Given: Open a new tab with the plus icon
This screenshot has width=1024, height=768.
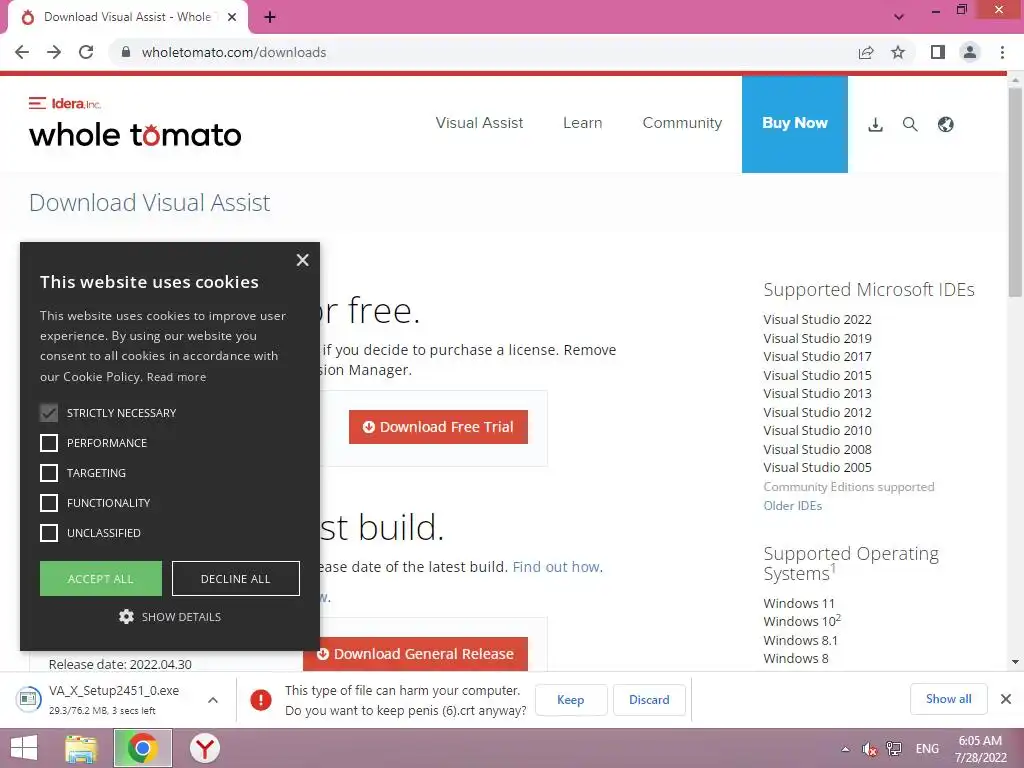Looking at the screenshot, I should (x=270, y=18).
